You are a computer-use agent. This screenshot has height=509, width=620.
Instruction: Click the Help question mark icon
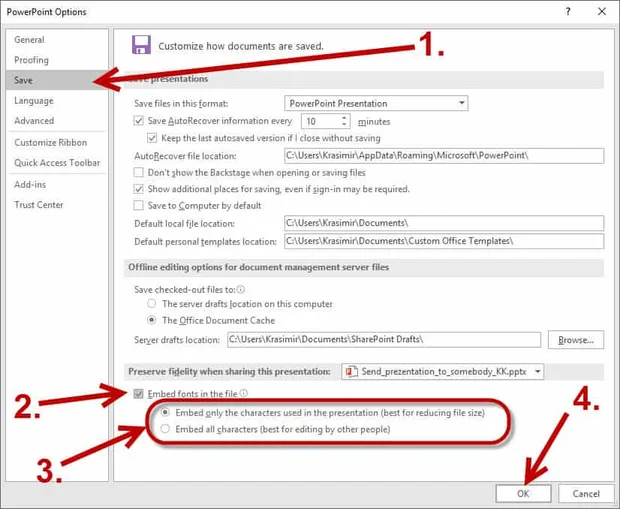tap(568, 11)
